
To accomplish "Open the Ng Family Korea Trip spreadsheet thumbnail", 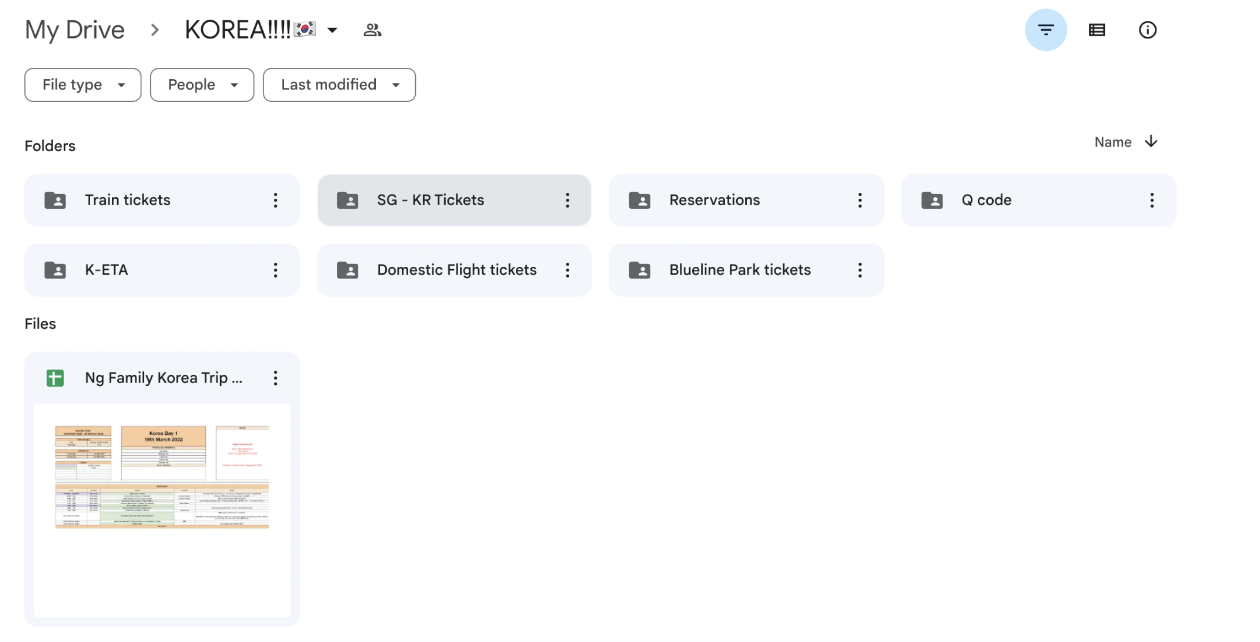I will 162,510.
